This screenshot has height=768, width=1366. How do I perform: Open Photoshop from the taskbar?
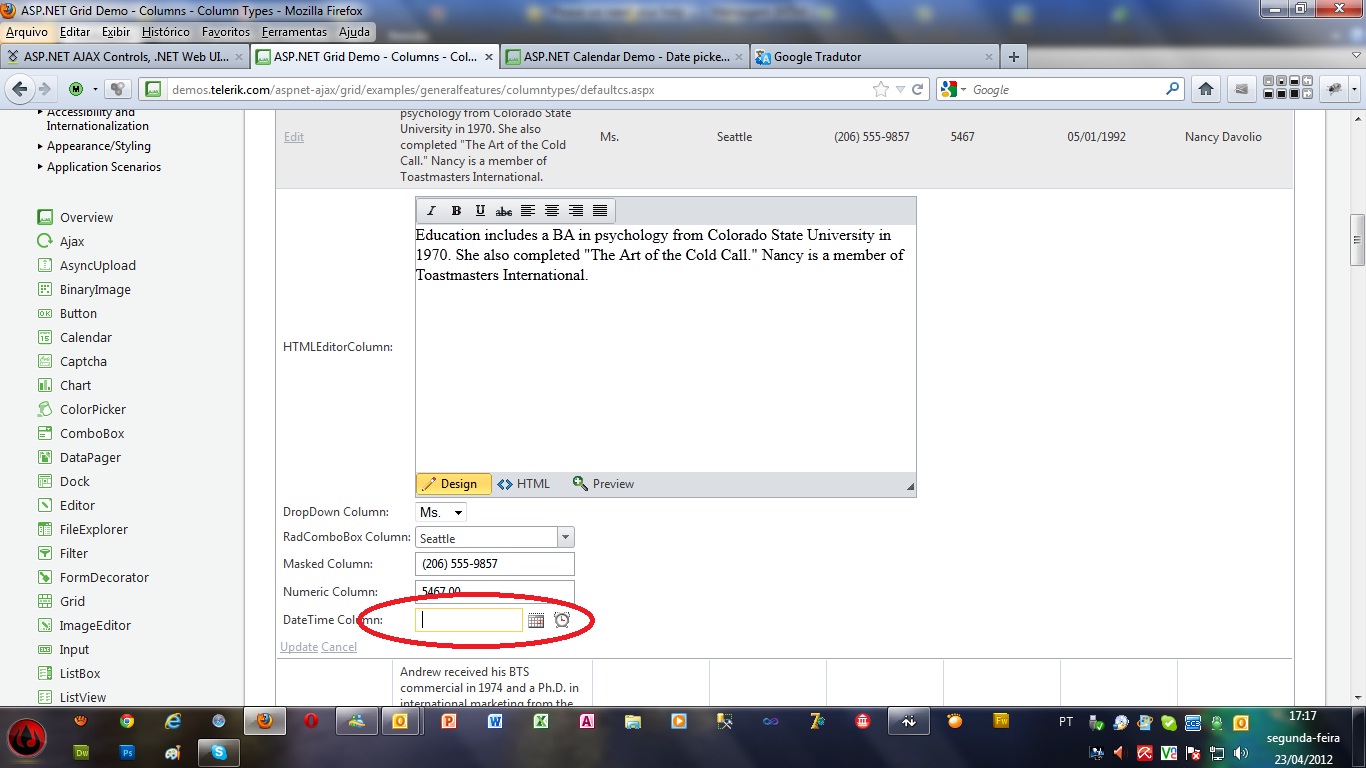(127, 752)
